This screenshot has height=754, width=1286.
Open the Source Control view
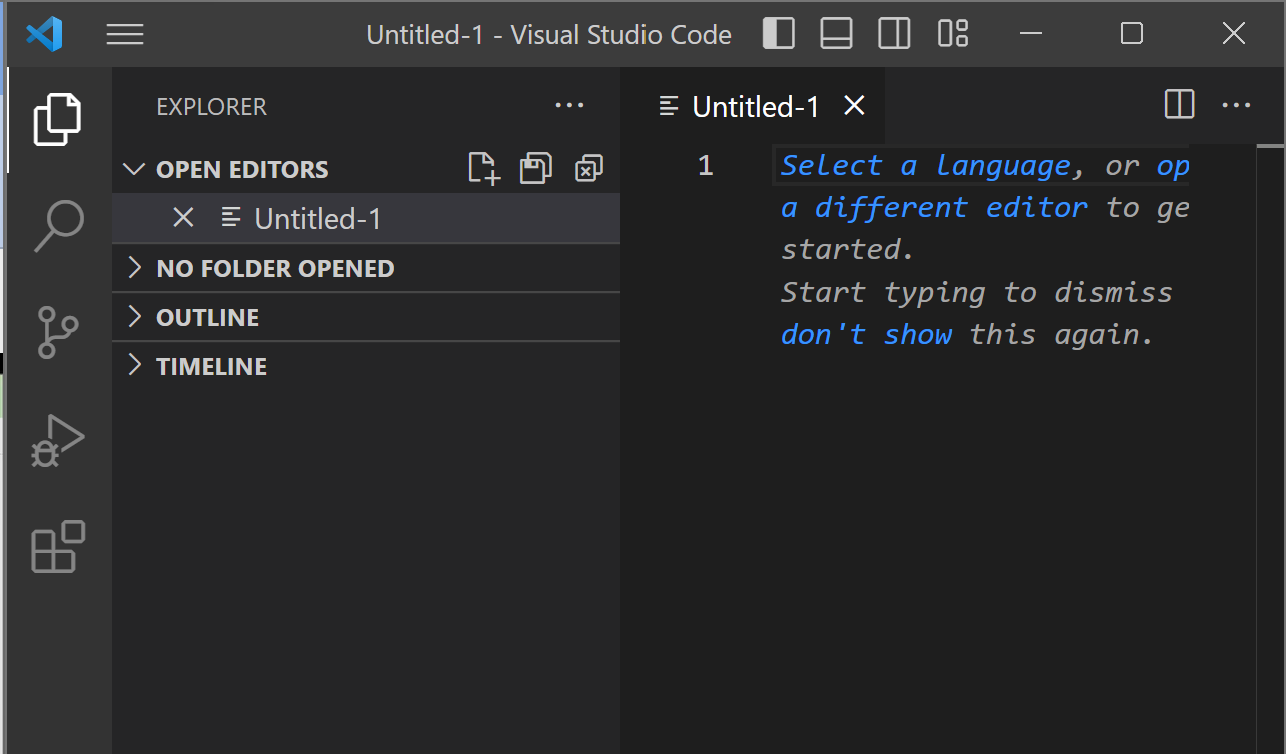click(58, 332)
